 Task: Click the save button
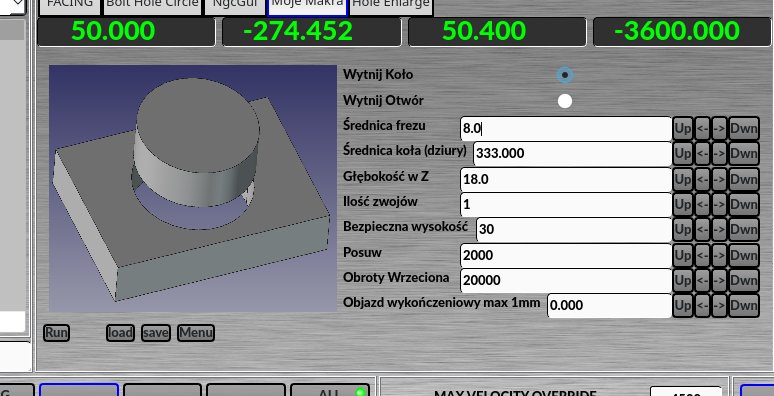[x=155, y=333]
